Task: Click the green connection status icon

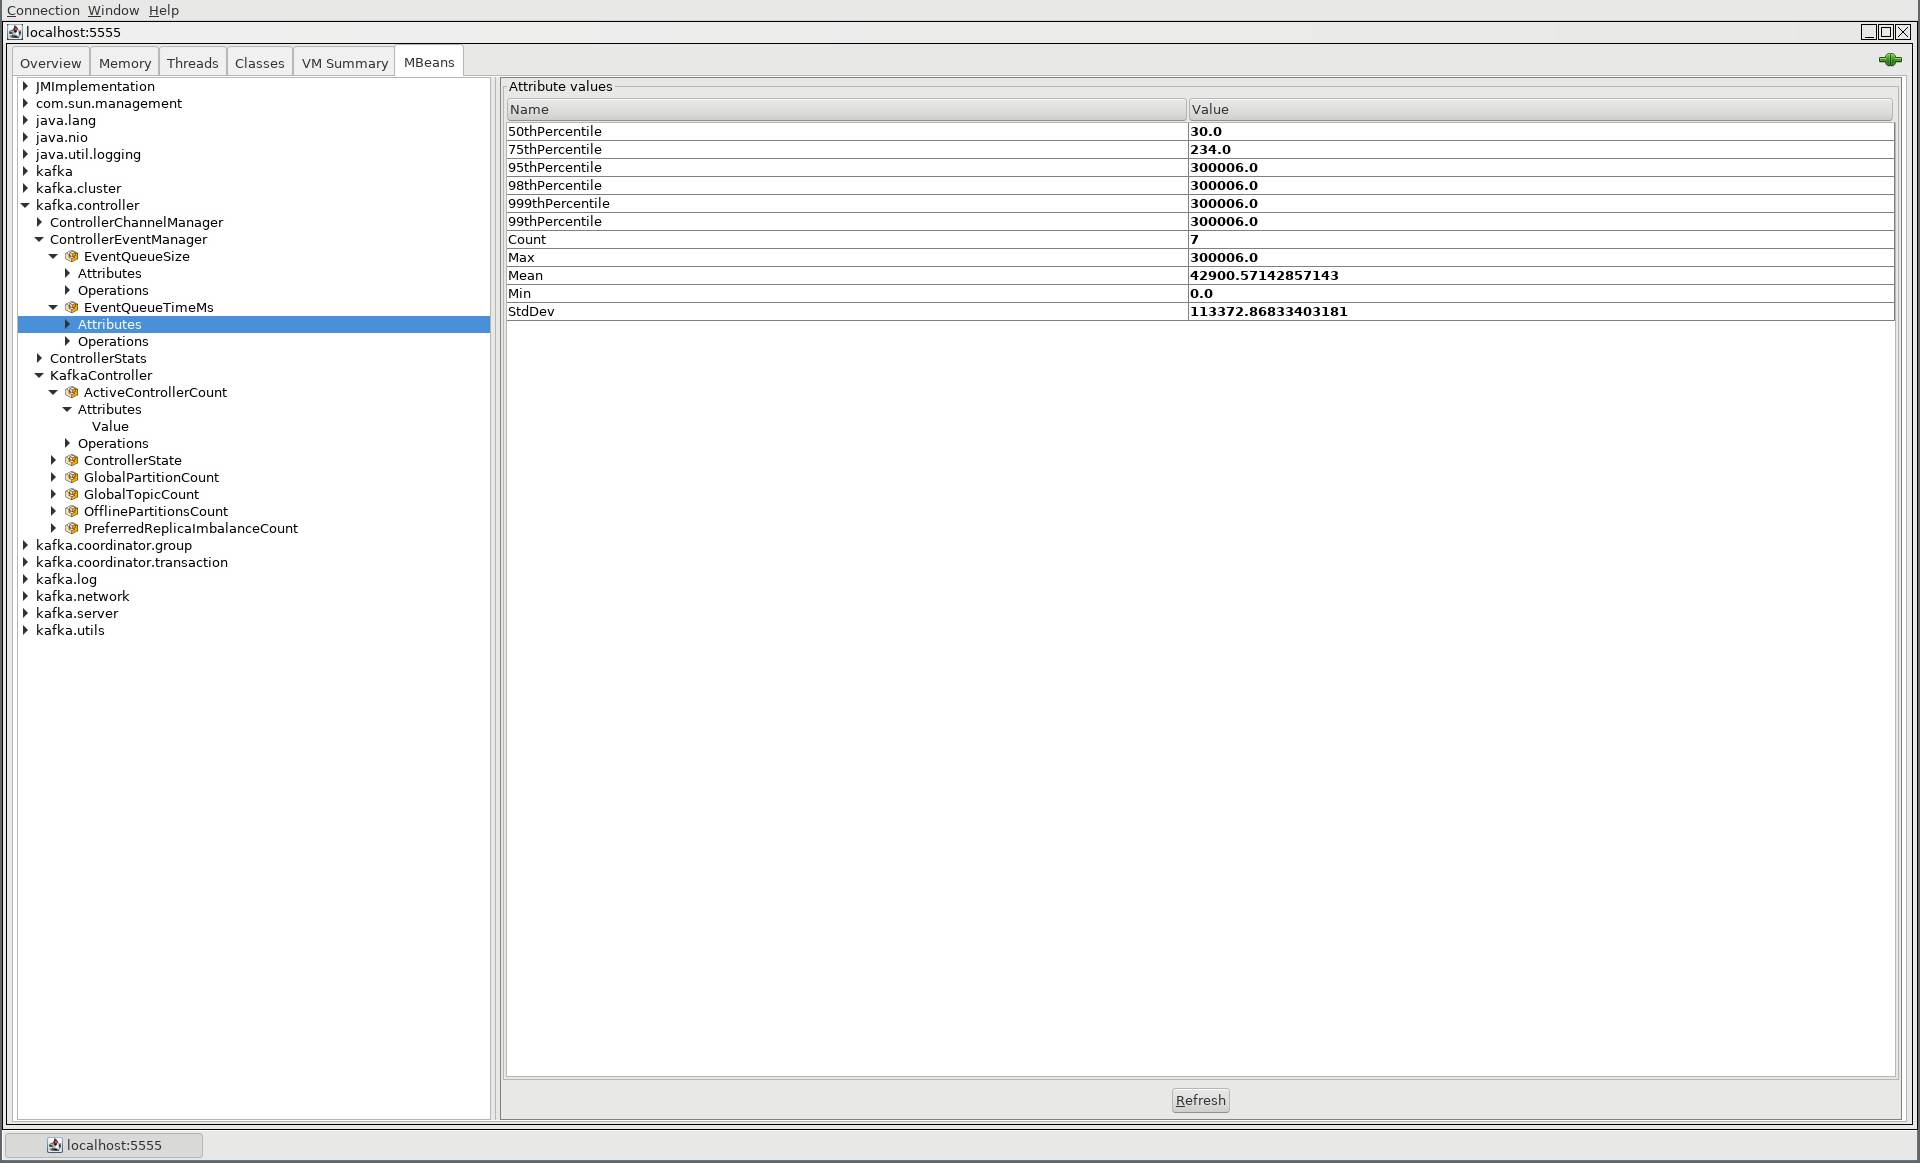Action: pos(1889,60)
